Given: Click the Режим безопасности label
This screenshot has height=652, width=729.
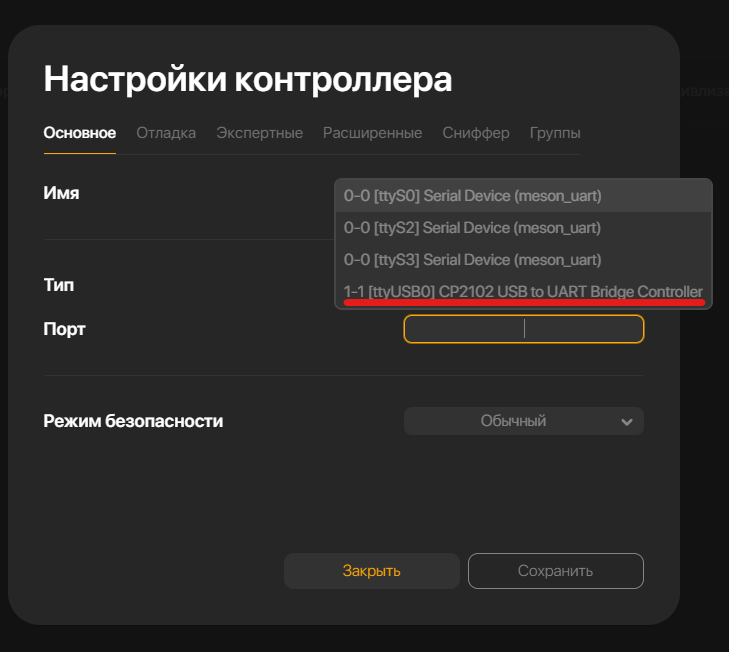Looking at the screenshot, I should click(133, 421).
